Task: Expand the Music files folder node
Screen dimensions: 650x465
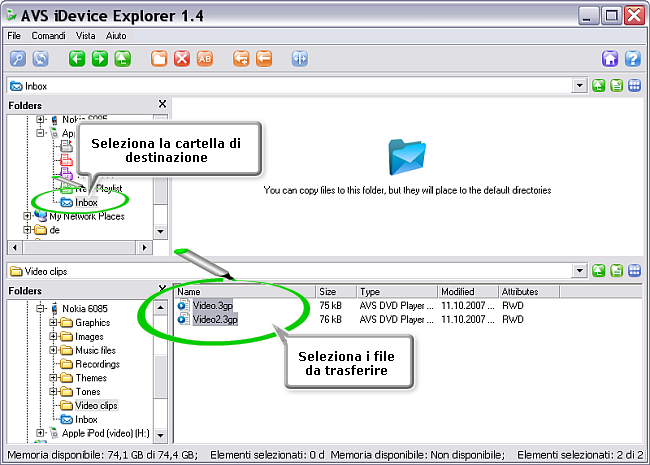Action: pyautogui.click(x=53, y=350)
